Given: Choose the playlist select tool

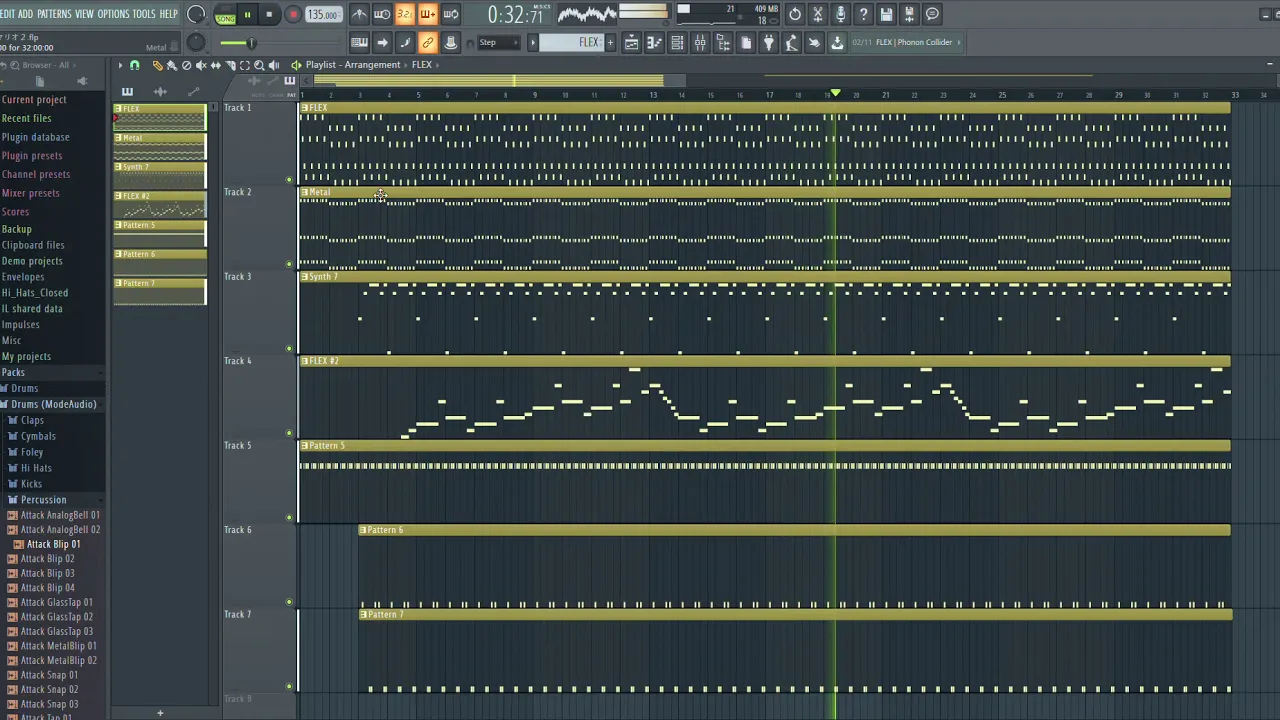Looking at the screenshot, I should tap(244, 65).
